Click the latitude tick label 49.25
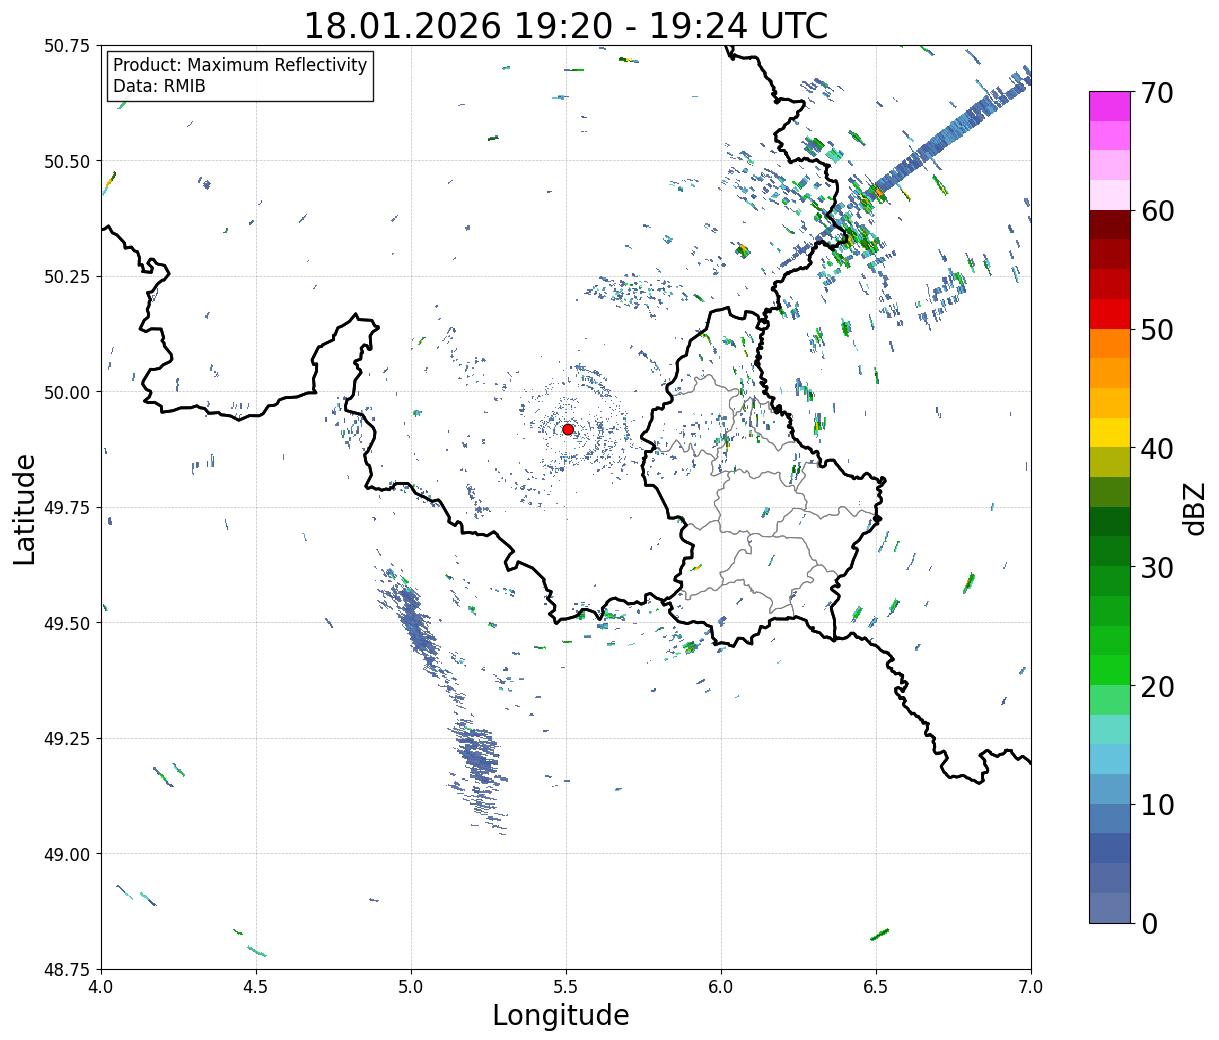 pos(67,739)
